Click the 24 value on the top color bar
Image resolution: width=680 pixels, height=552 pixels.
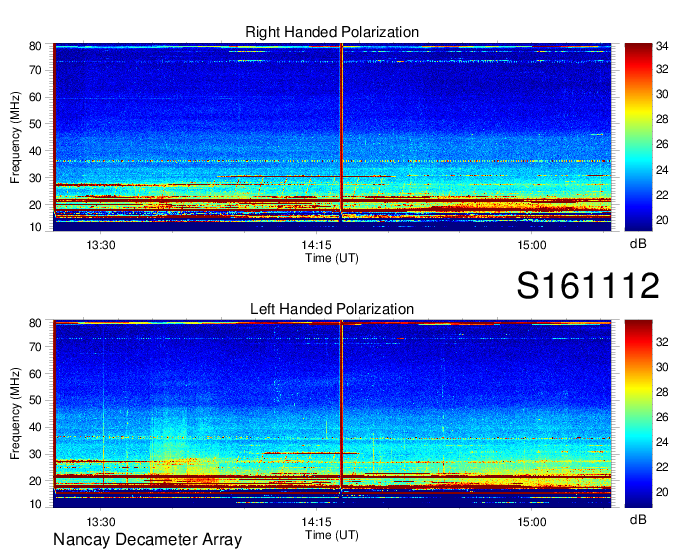[662, 170]
